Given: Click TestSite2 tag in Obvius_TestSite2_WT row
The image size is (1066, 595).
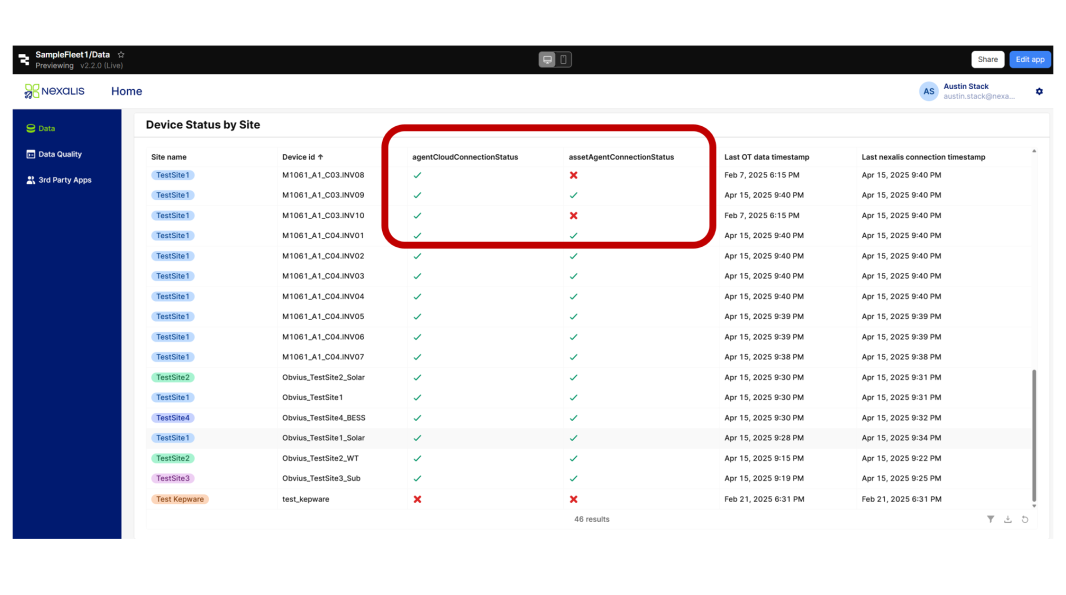Looking at the screenshot, I should (173, 458).
